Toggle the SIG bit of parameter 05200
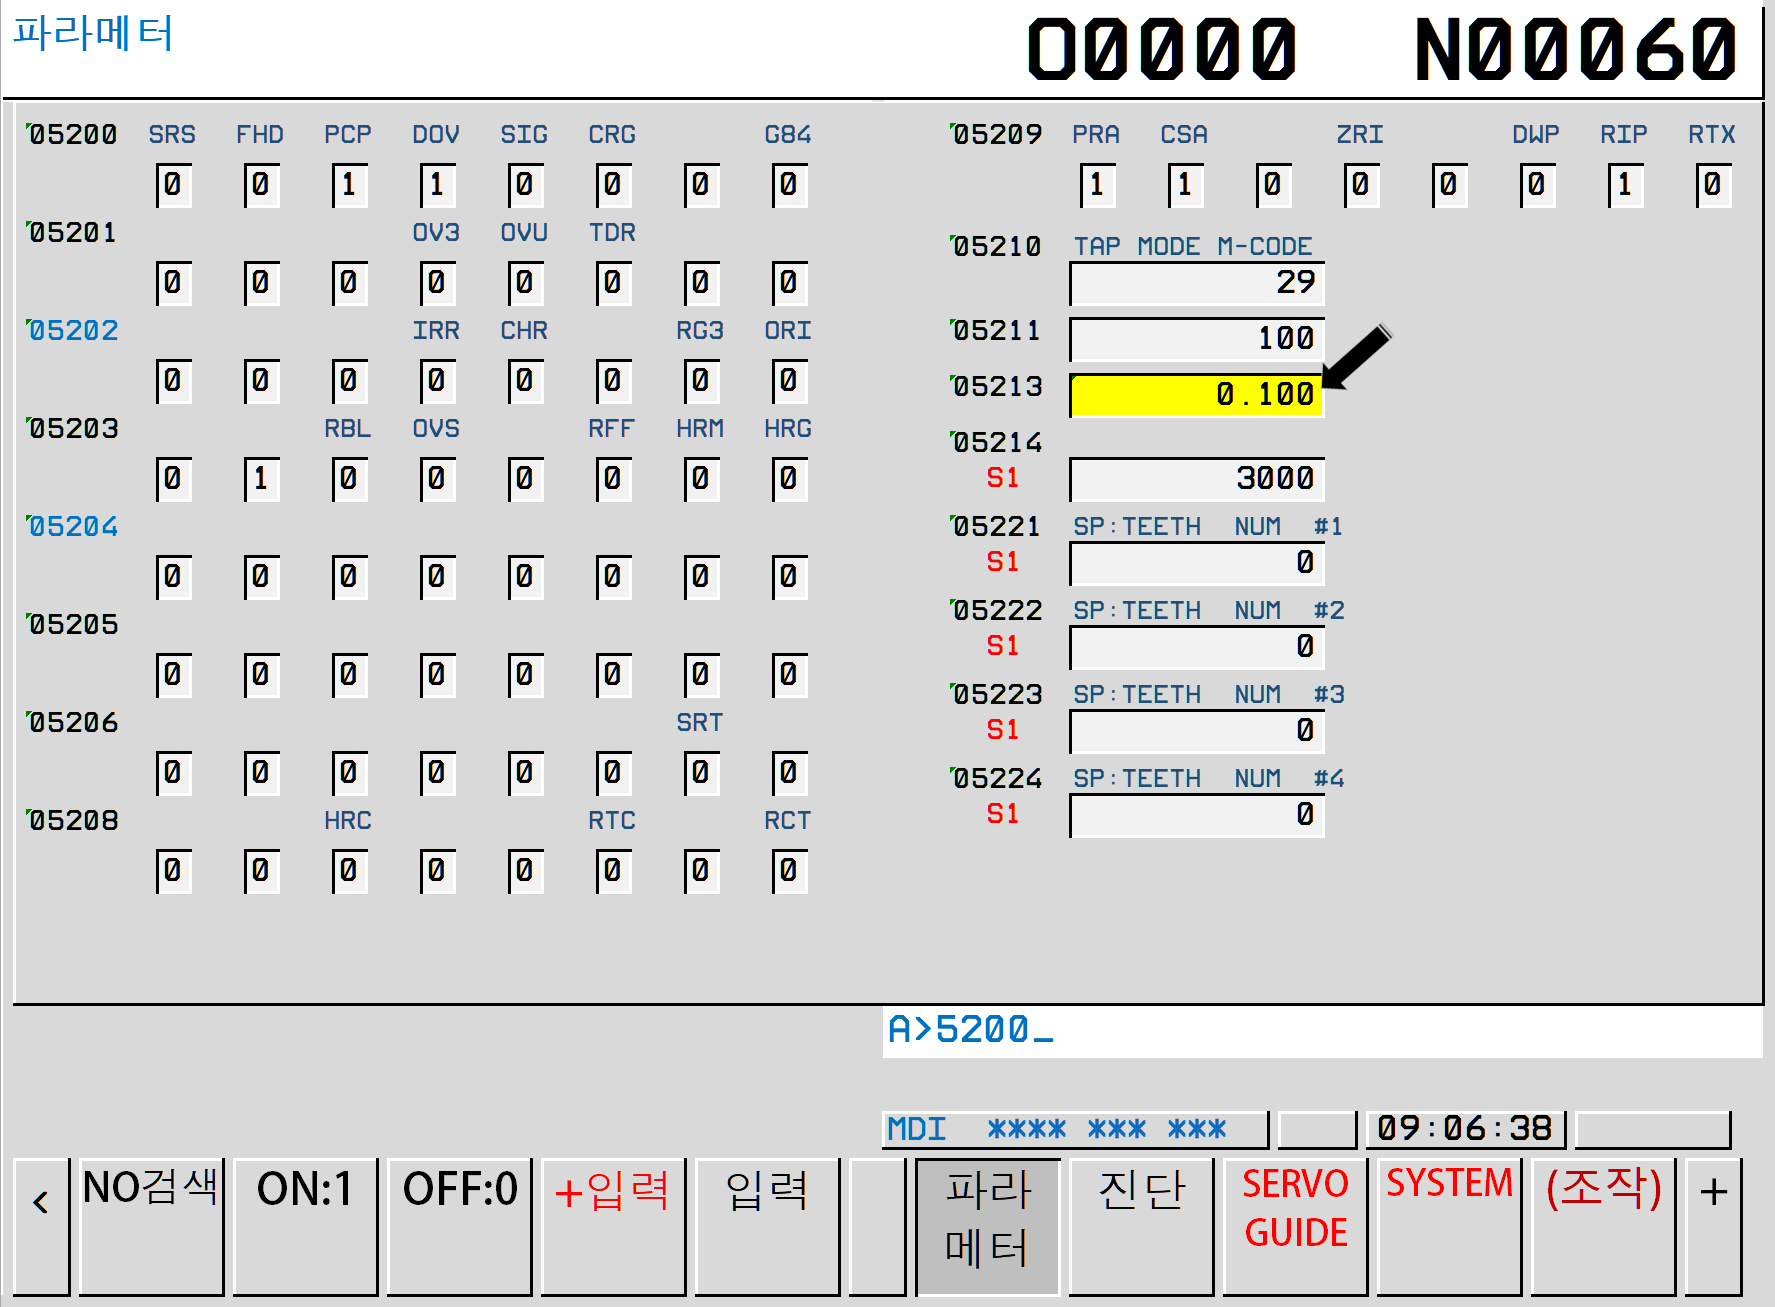 (x=525, y=185)
